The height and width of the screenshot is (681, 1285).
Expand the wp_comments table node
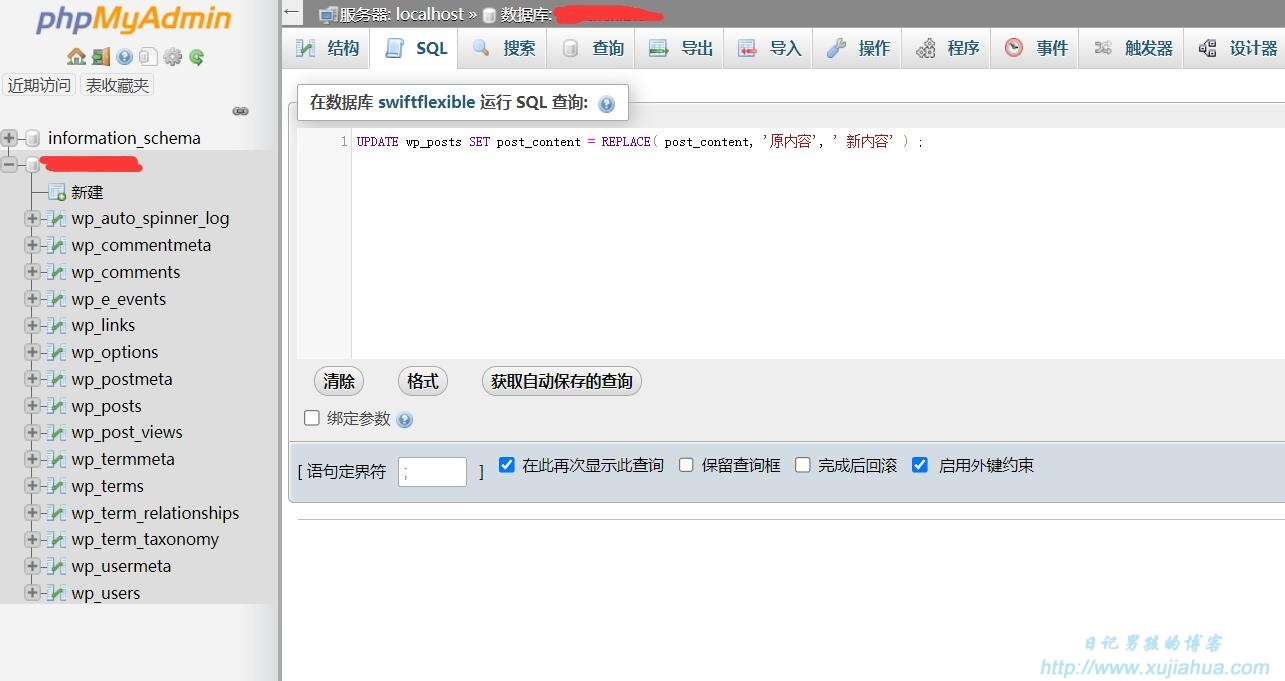click(32, 272)
